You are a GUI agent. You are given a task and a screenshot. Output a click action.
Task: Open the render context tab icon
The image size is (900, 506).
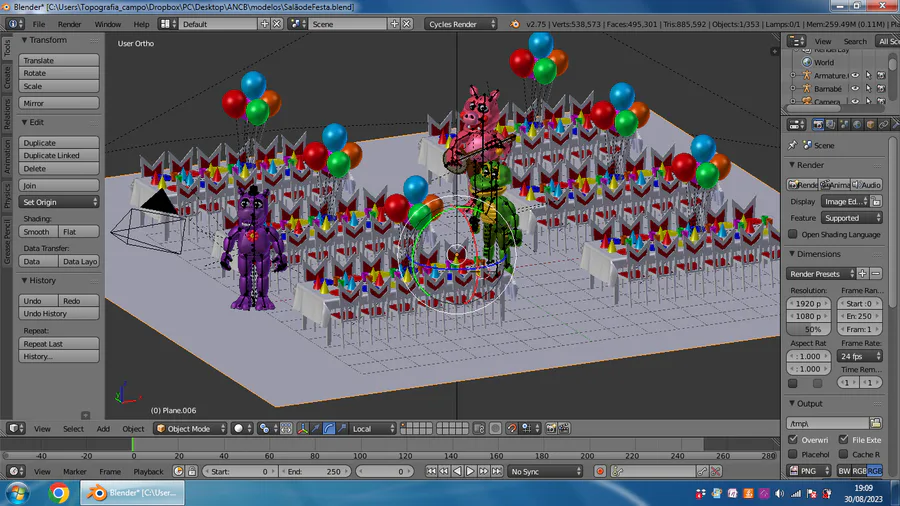[818, 124]
